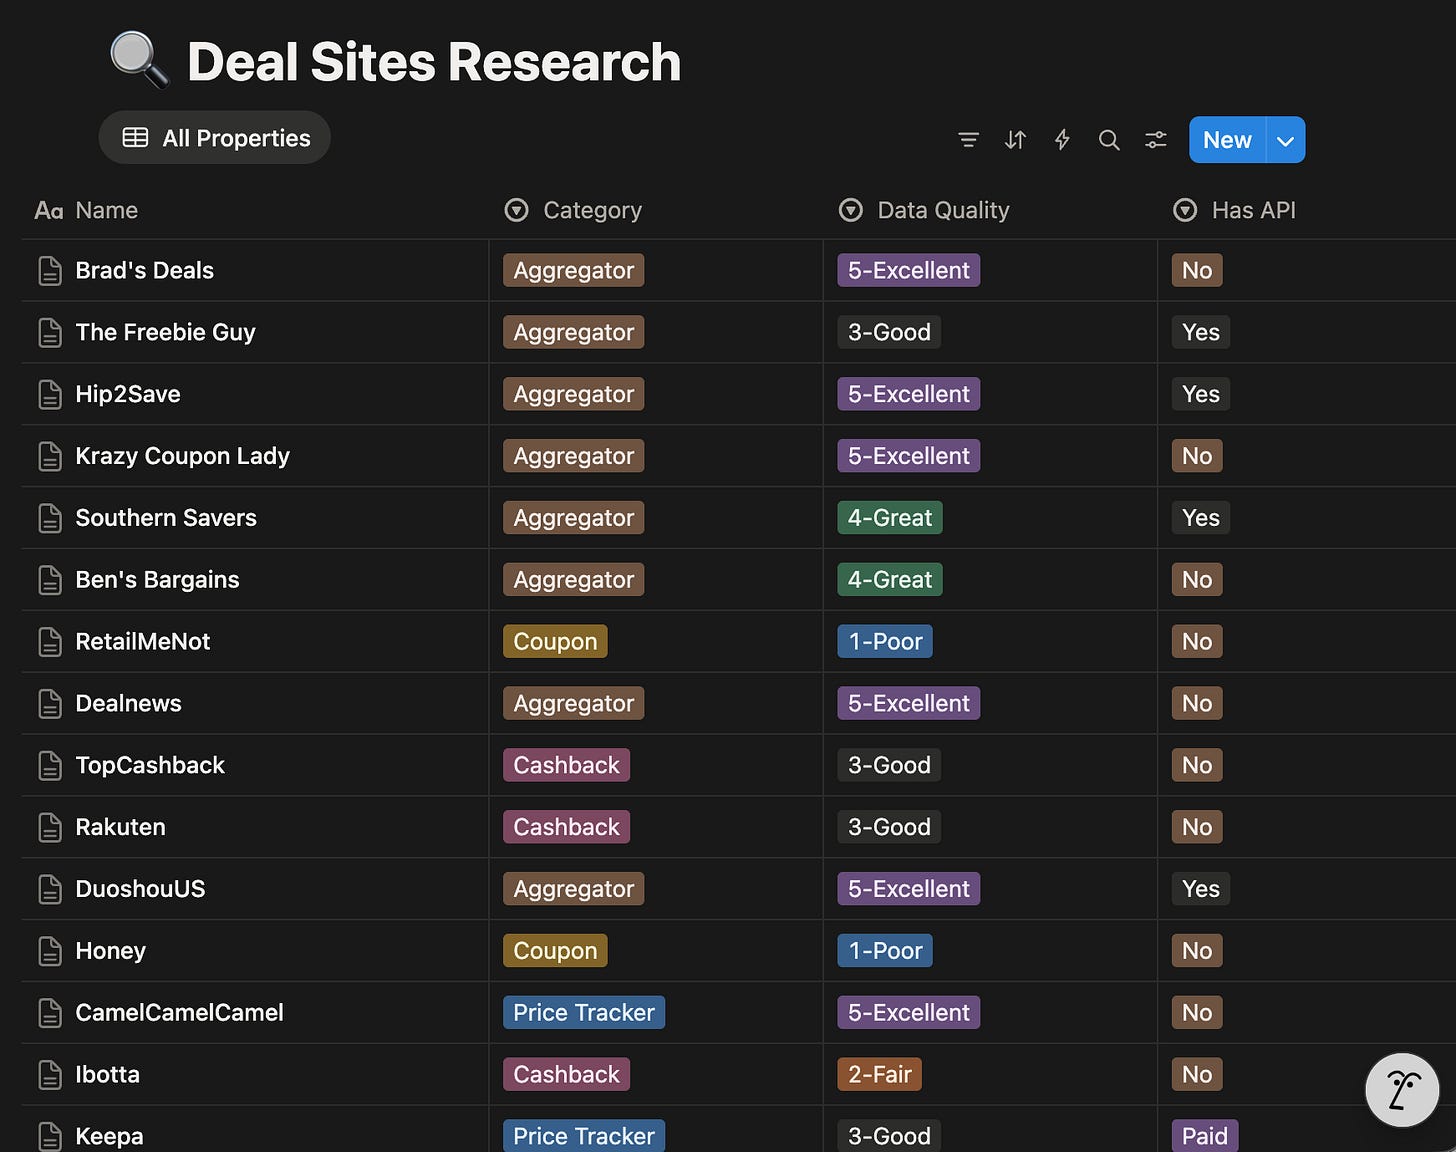Open the DuoshouUS row name
Image resolution: width=1456 pixels, height=1152 pixels.
[140, 888]
